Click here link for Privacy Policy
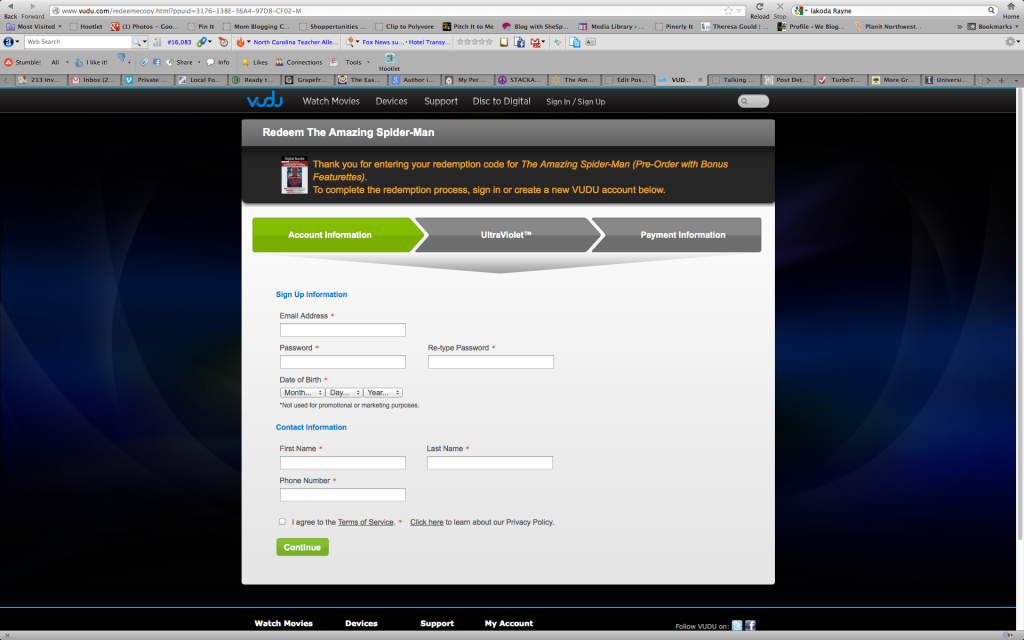Screen dimensions: 1024x640 point(426,522)
